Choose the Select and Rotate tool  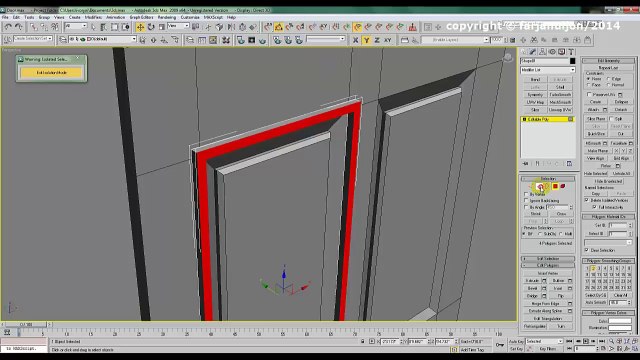151,27
